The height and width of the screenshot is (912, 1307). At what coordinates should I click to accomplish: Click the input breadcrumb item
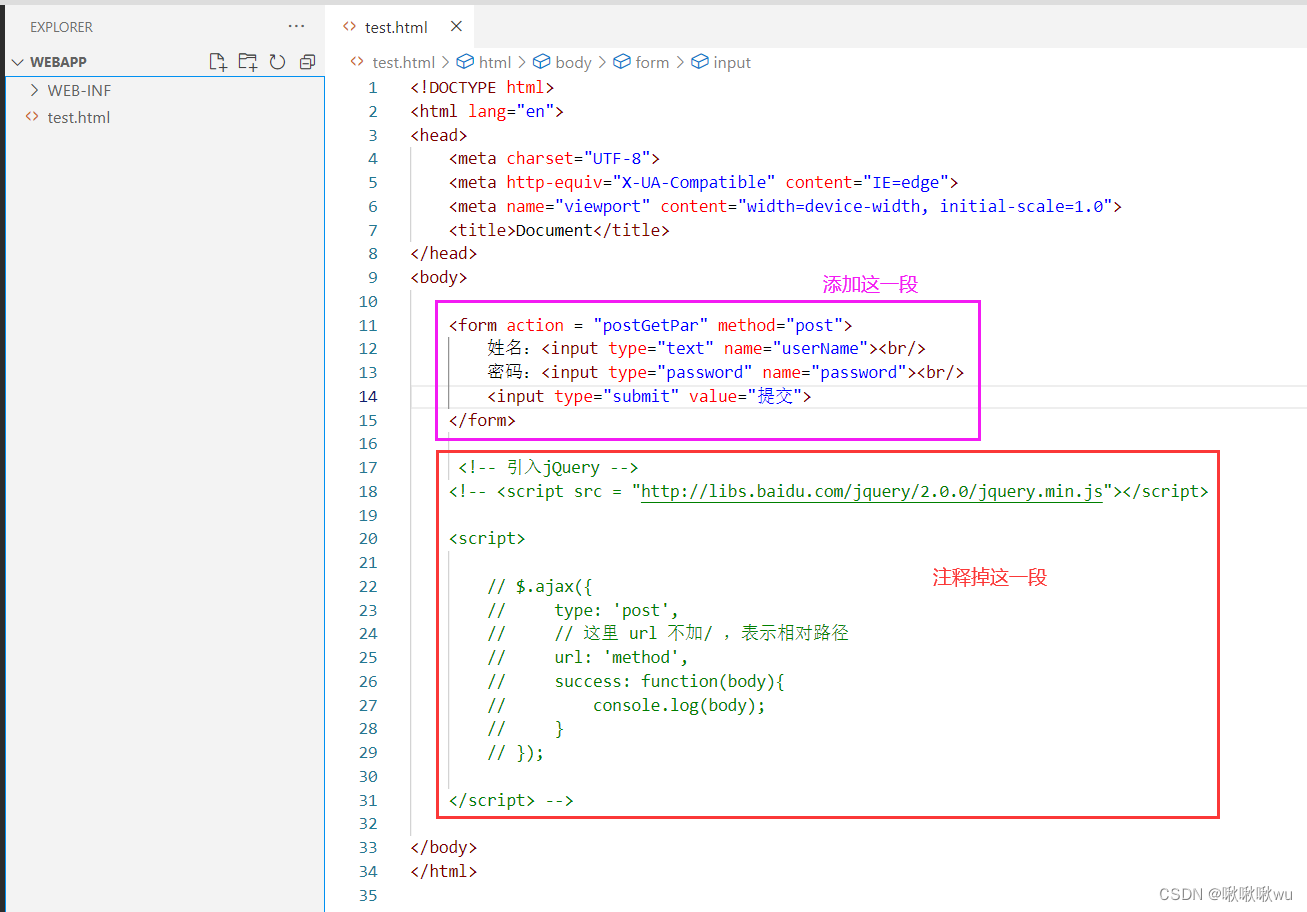click(722, 62)
